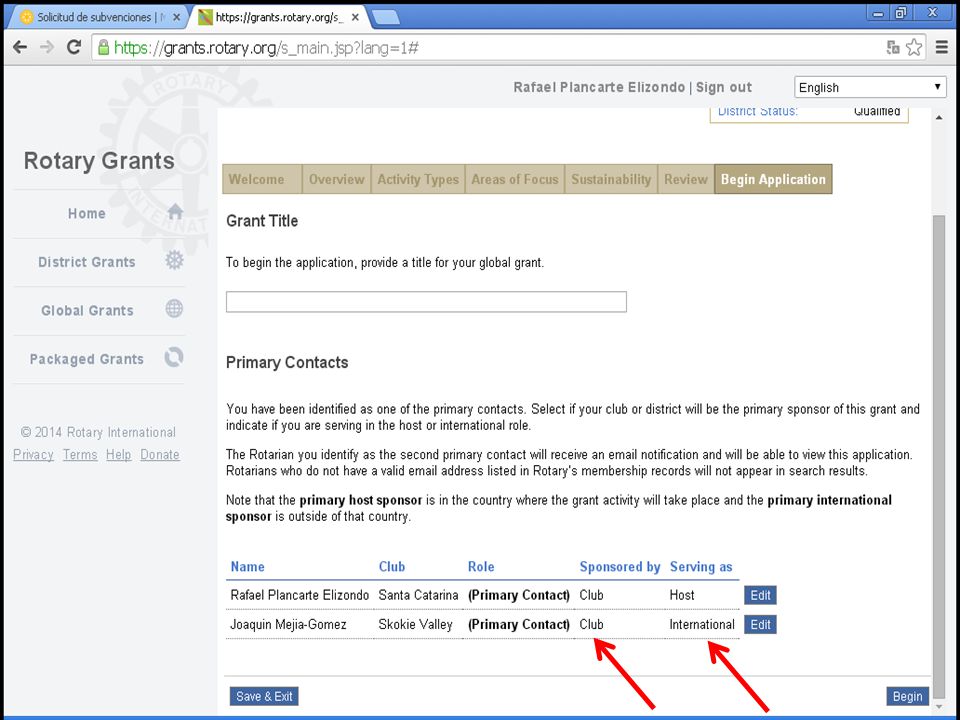The image size is (960, 720).
Task: Click the Terms footer link
Action: 80,455
